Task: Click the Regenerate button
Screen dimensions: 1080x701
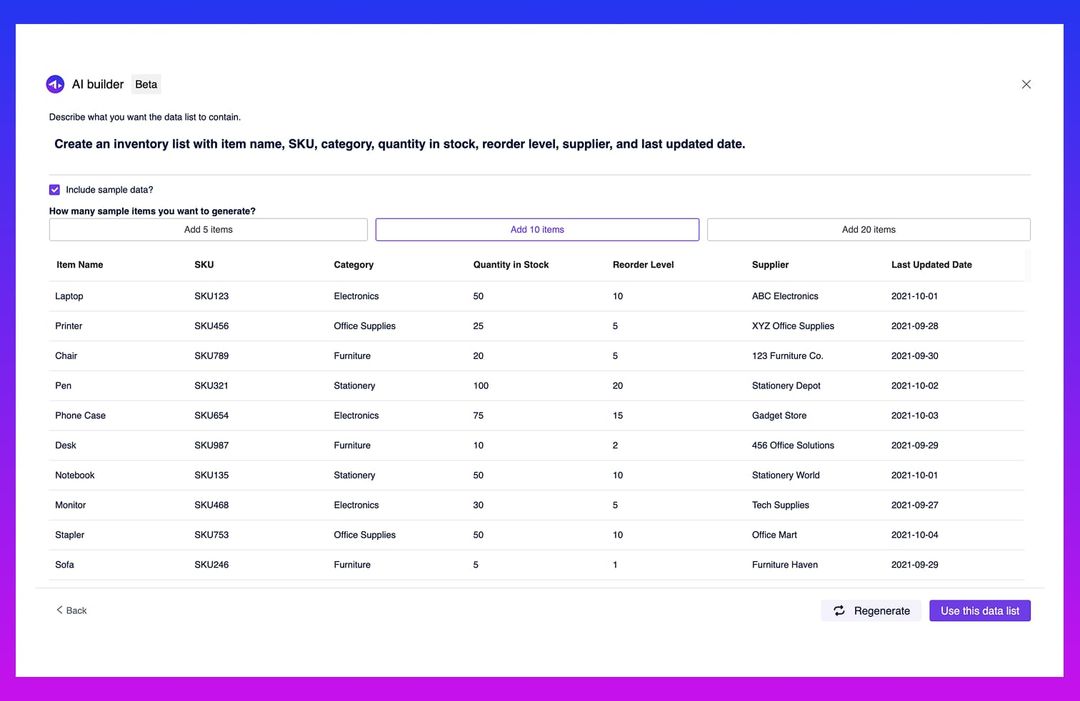Action: pos(871,610)
